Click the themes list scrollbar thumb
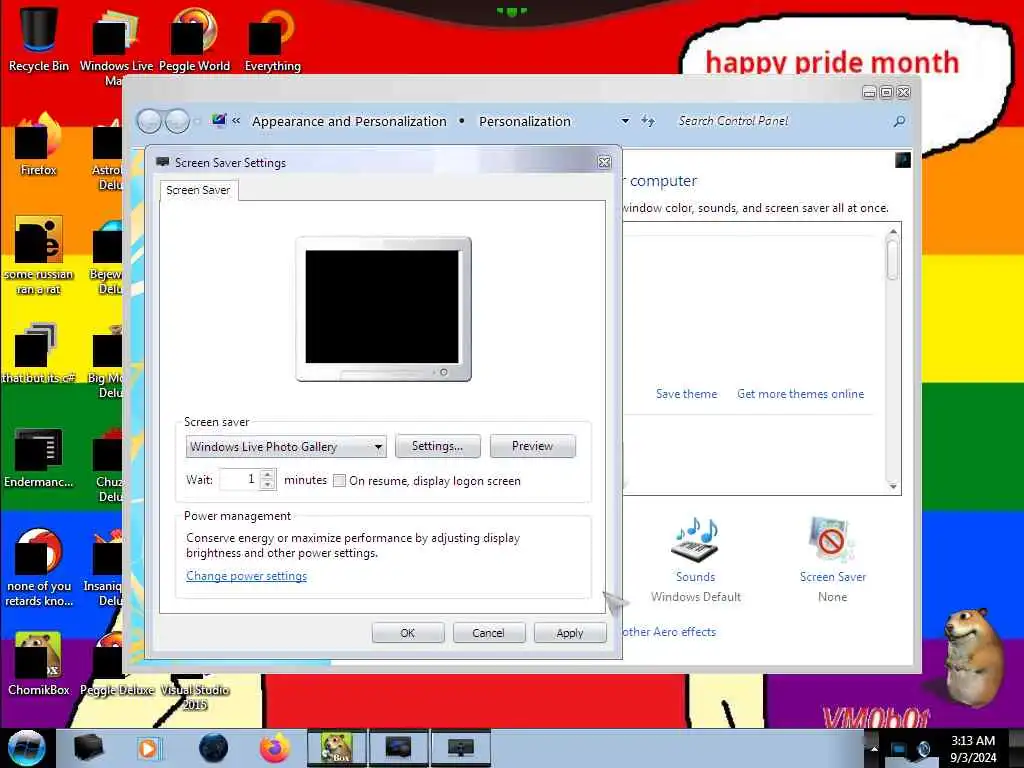This screenshot has height=768, width=1024. (893, 259)
